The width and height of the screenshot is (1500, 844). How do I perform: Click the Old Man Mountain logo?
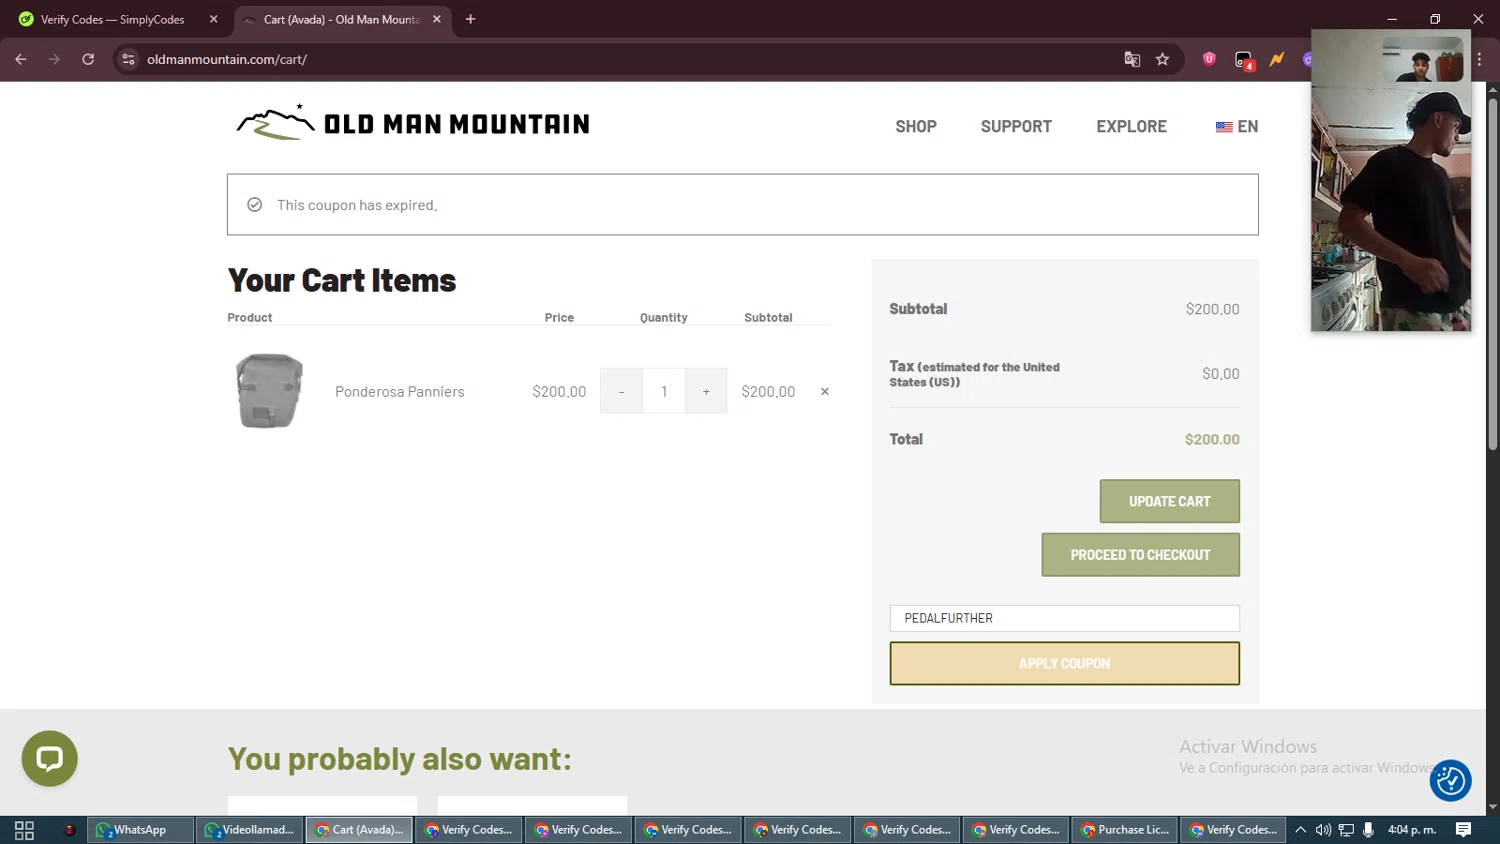pyautogui.click(x=412, y=123)
